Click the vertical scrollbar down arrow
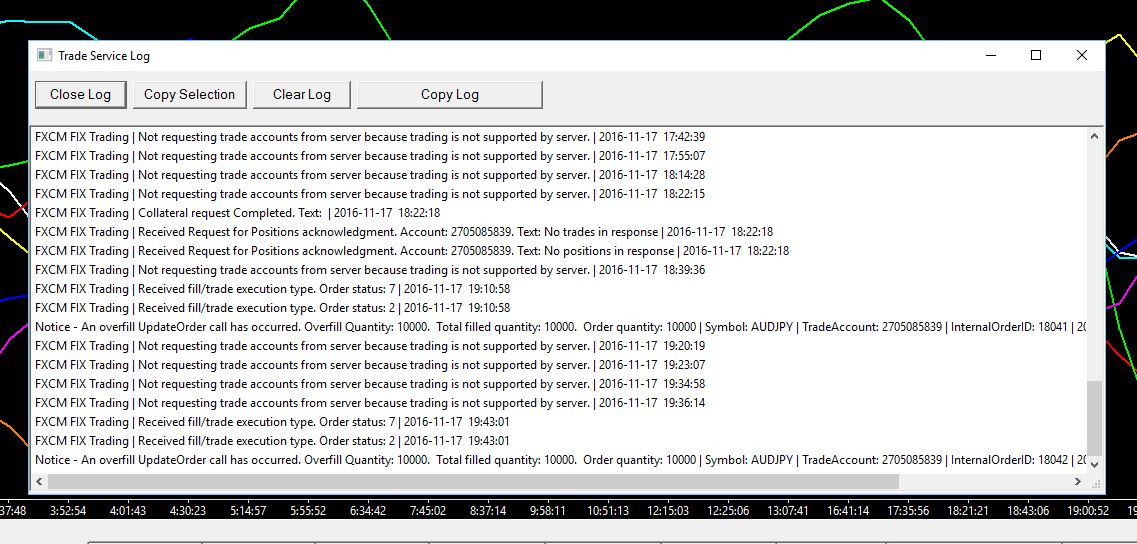The image size is (1137, 544). point(1094,464)
